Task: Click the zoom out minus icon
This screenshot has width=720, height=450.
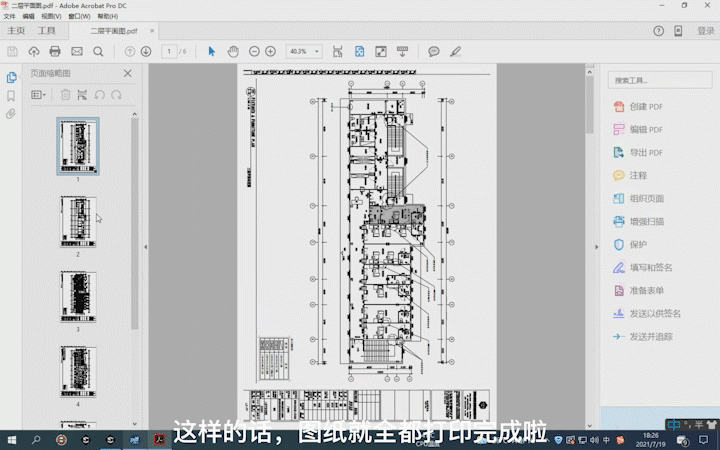Action: [254, 51]
